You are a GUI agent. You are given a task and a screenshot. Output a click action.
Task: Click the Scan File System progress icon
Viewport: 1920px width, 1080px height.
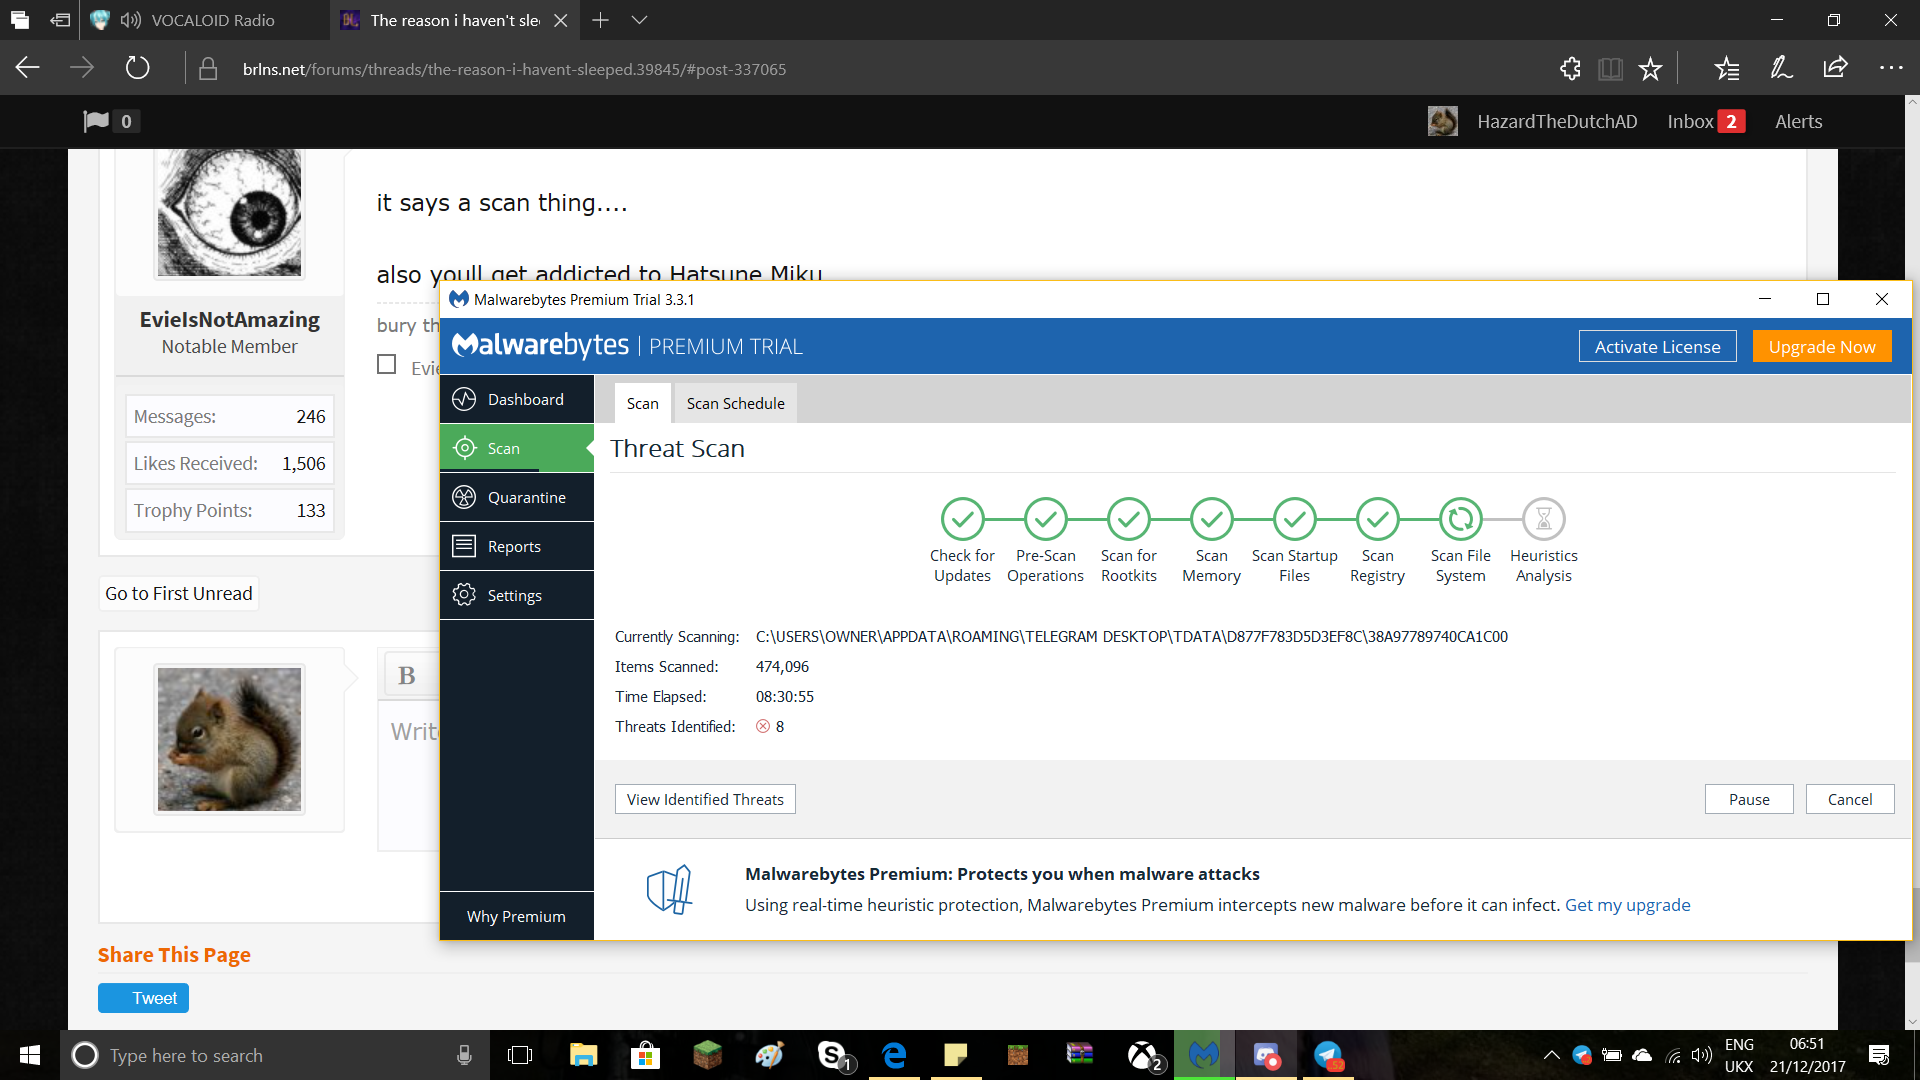click(1460, 519)
